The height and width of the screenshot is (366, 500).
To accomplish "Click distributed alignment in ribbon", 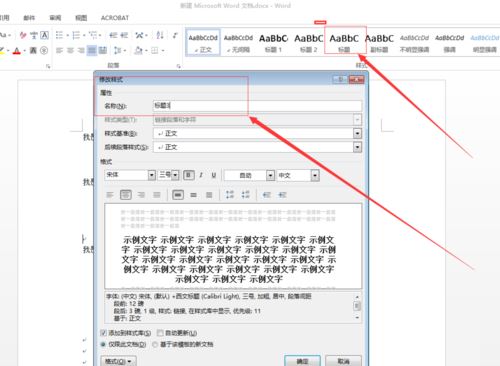I will 103,50.
